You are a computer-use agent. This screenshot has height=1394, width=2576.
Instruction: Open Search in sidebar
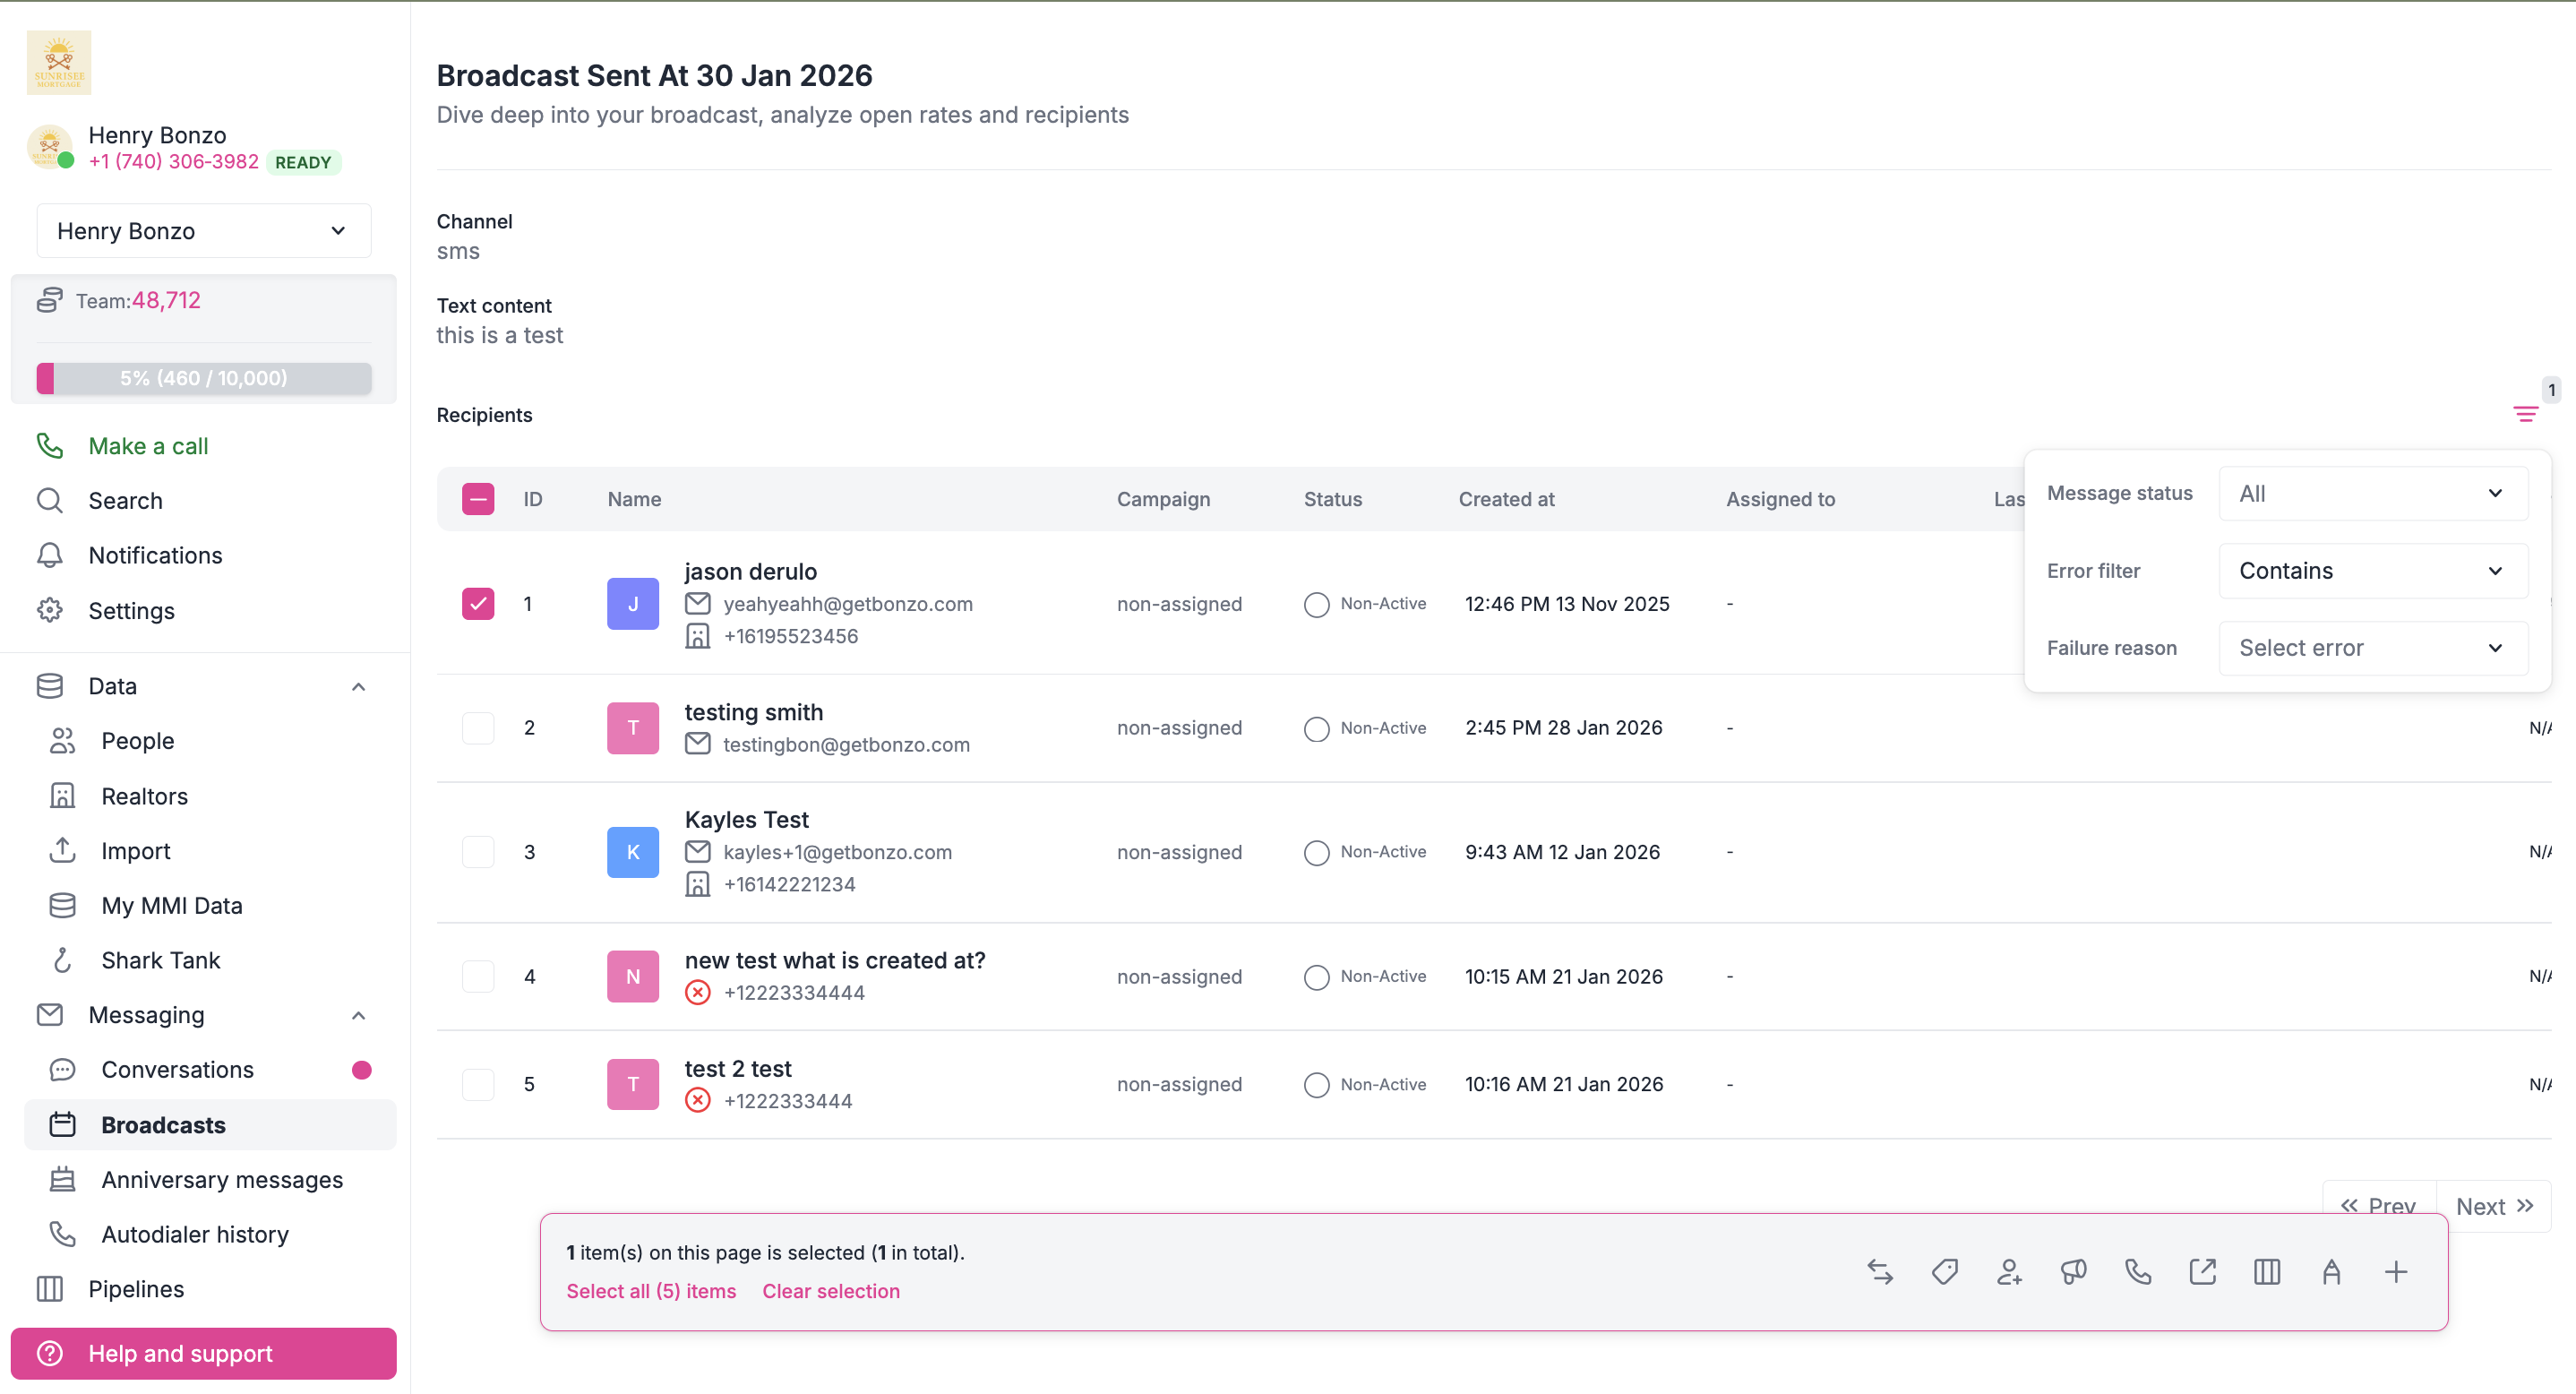pyautogui.click(x=125, y=501)
